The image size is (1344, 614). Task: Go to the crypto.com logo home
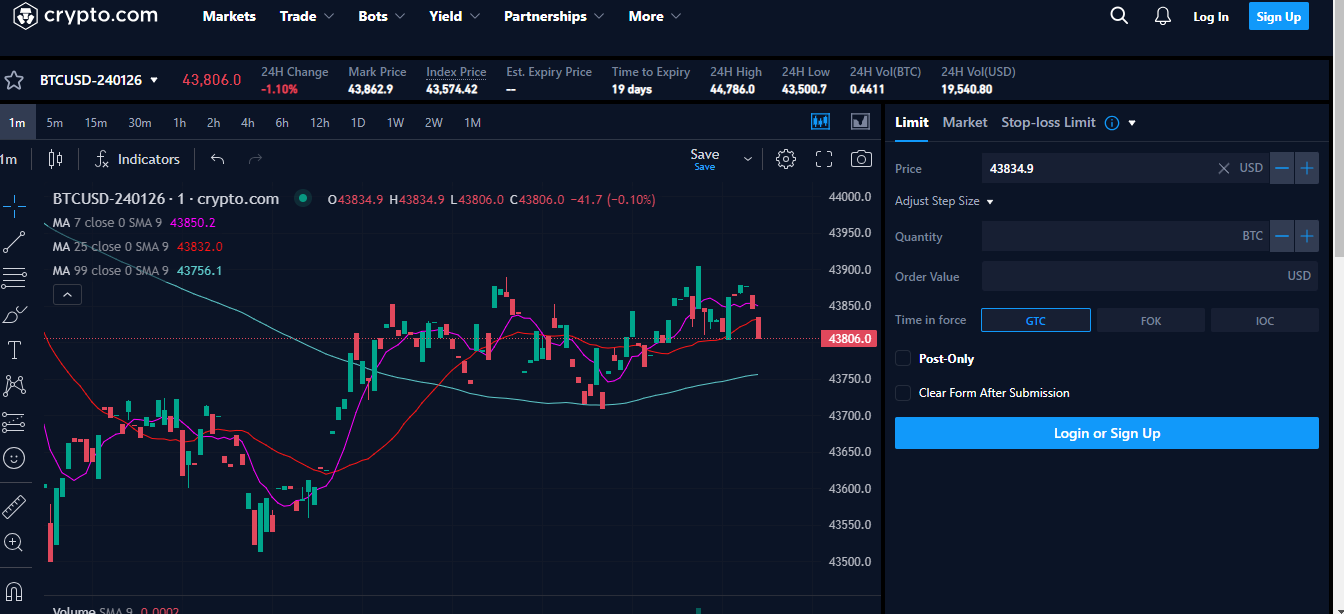click(85, 15)
